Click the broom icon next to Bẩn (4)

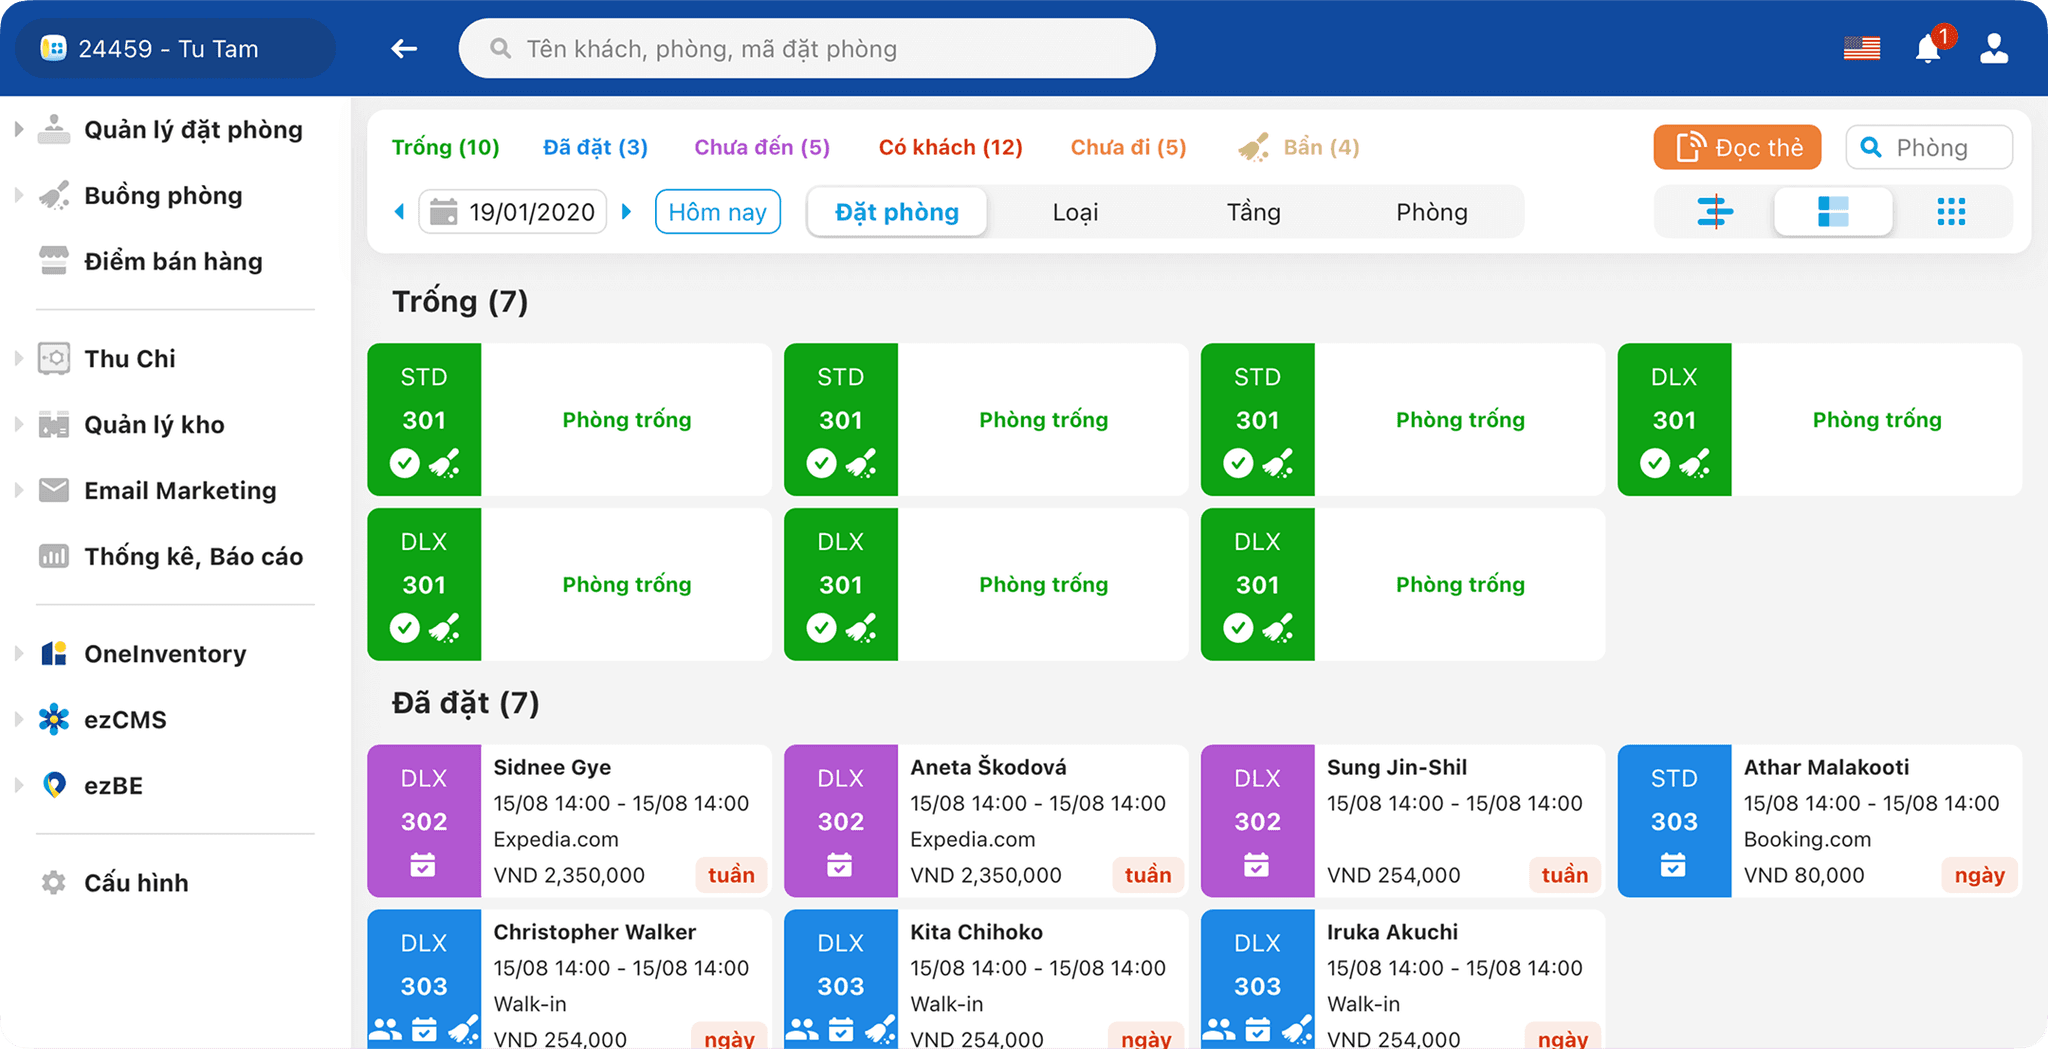point(1254,147)
